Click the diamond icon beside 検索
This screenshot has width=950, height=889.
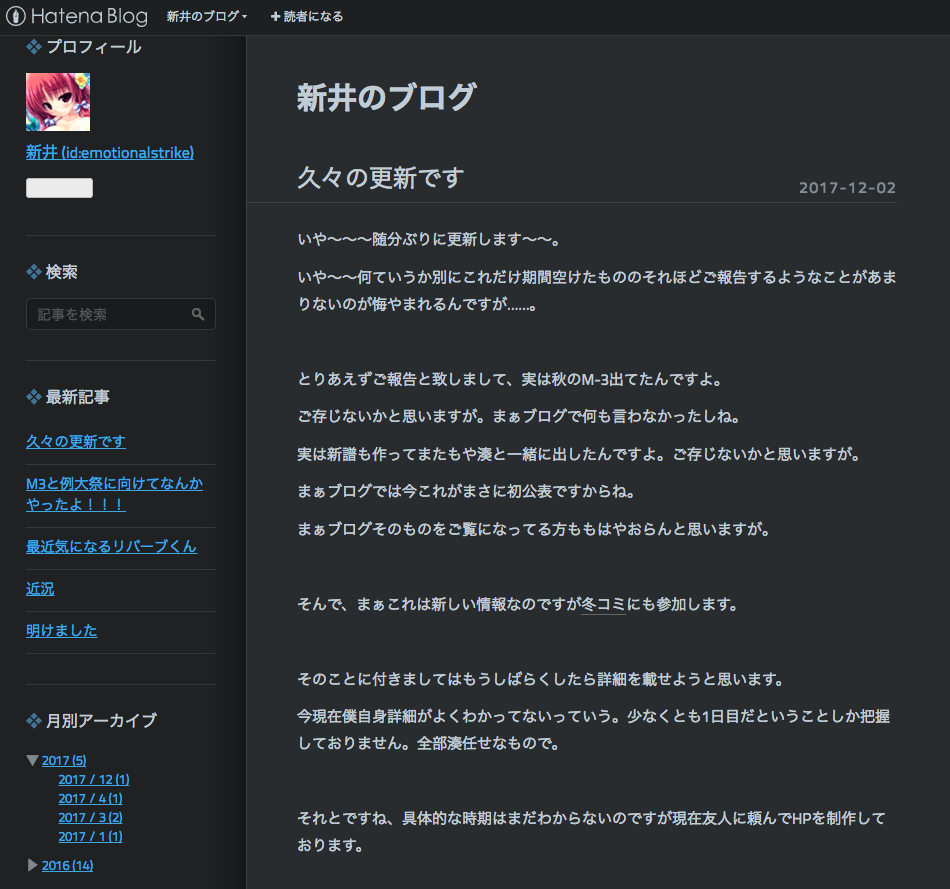pos(31,271)
